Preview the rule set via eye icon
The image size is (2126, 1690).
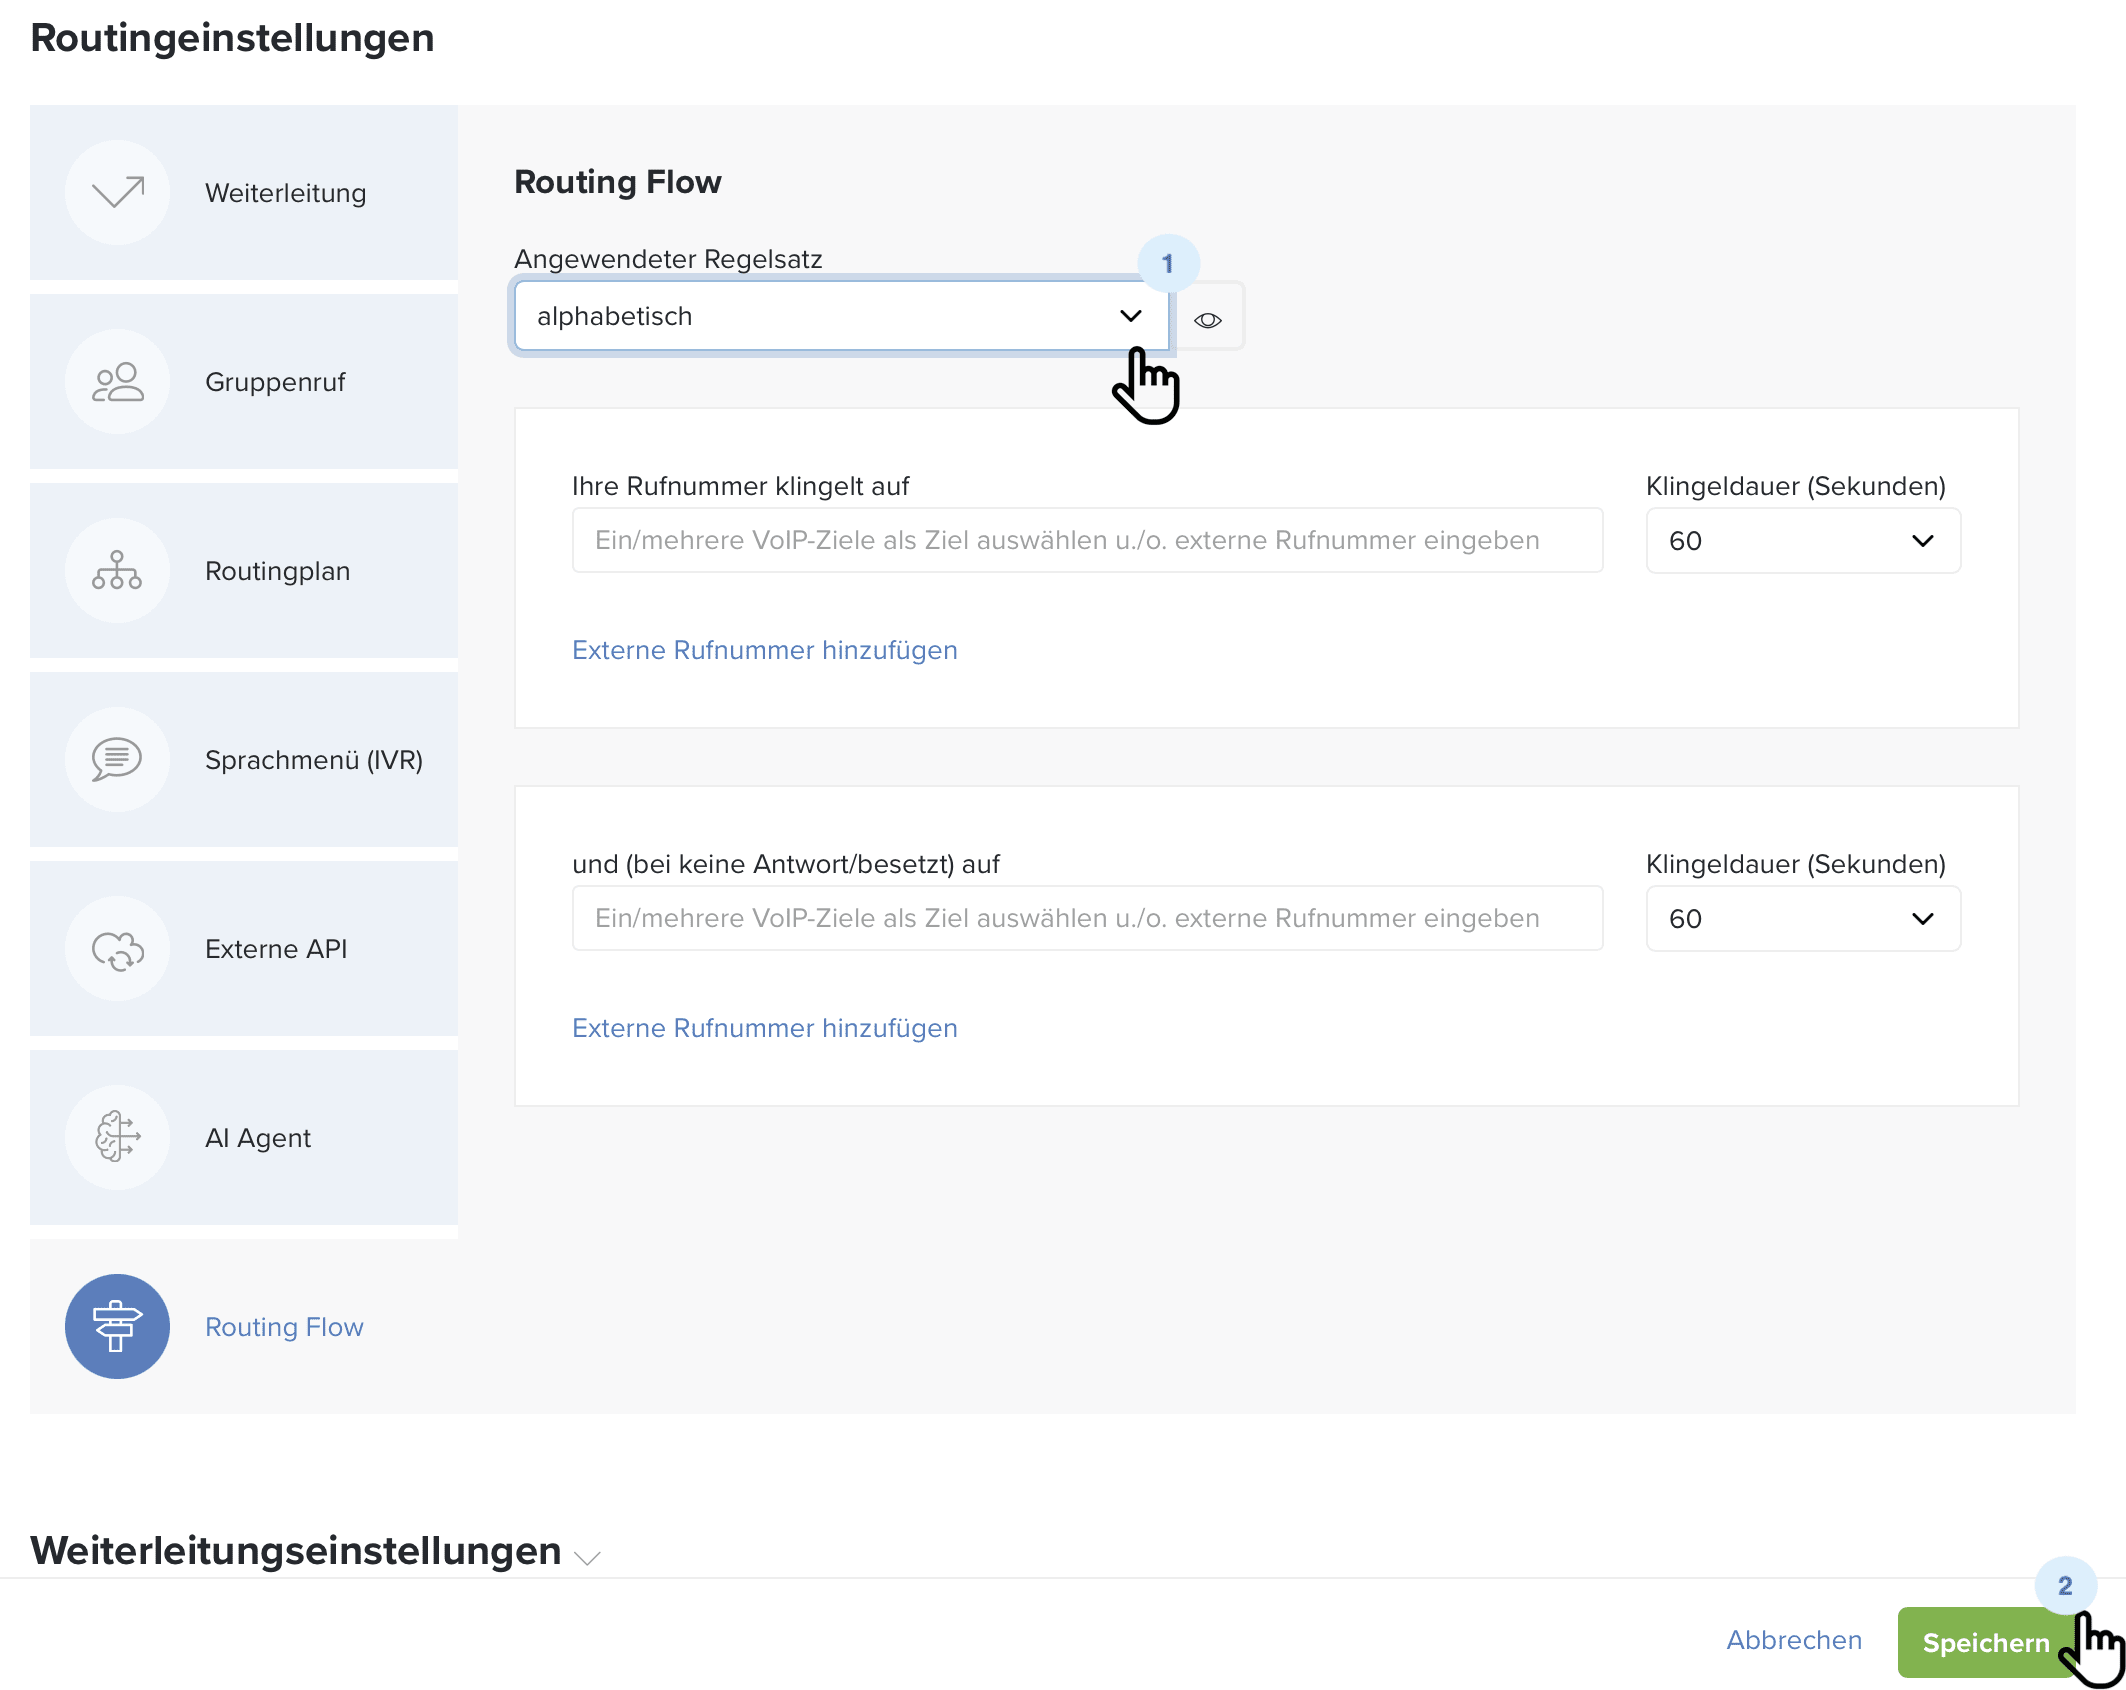tap(1208, 320)
